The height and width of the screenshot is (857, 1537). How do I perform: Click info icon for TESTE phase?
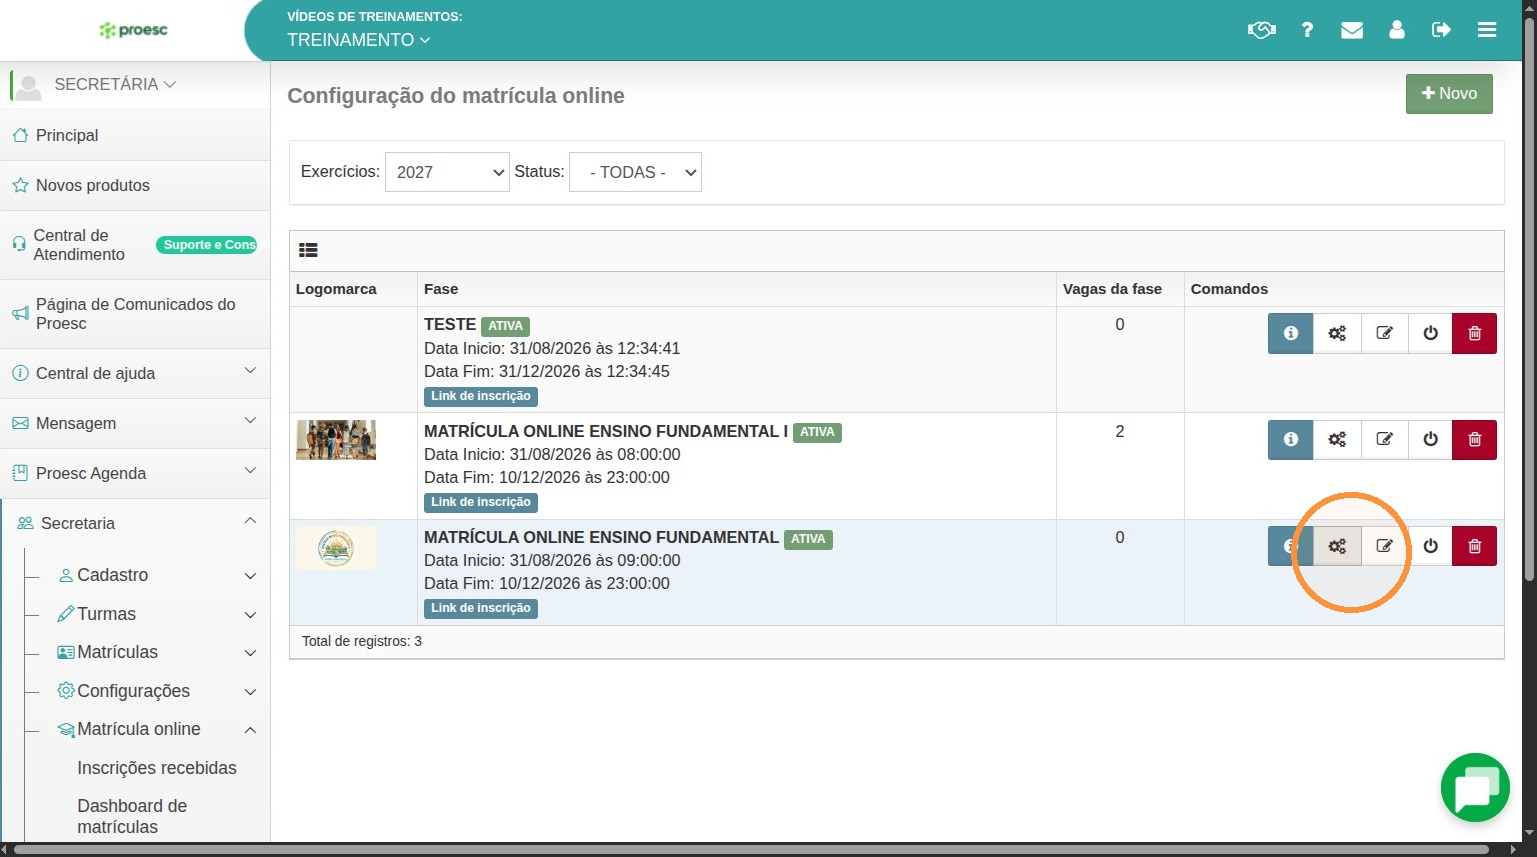tap(1290, 333)
